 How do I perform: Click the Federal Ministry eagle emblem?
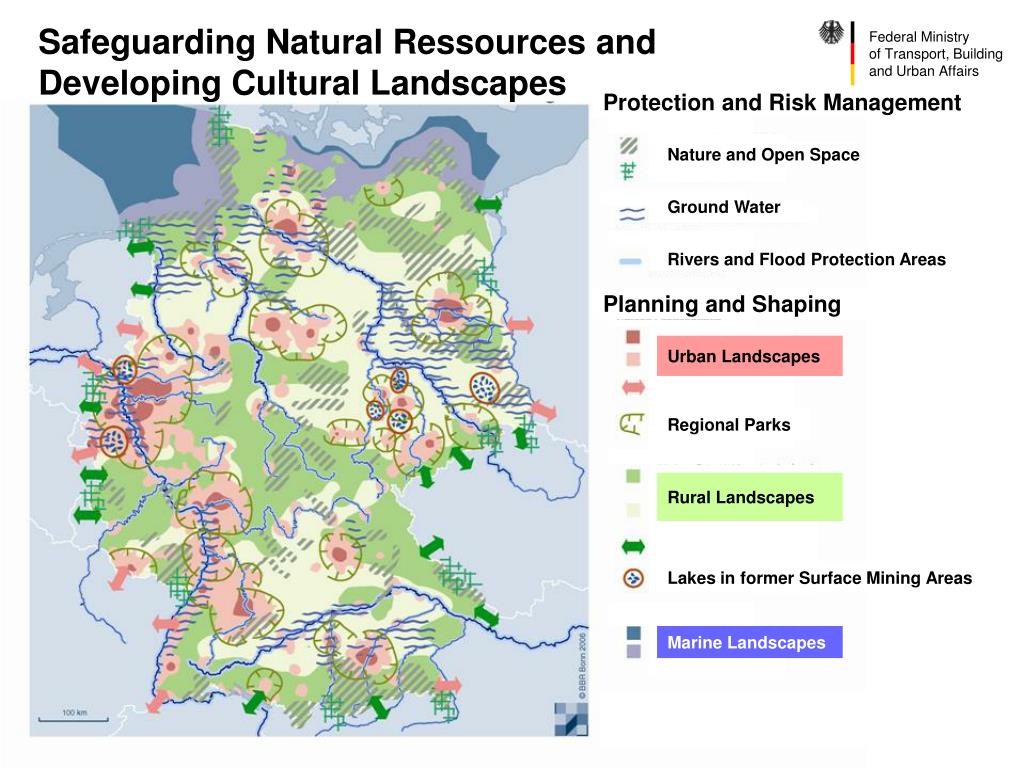point(833,35)
